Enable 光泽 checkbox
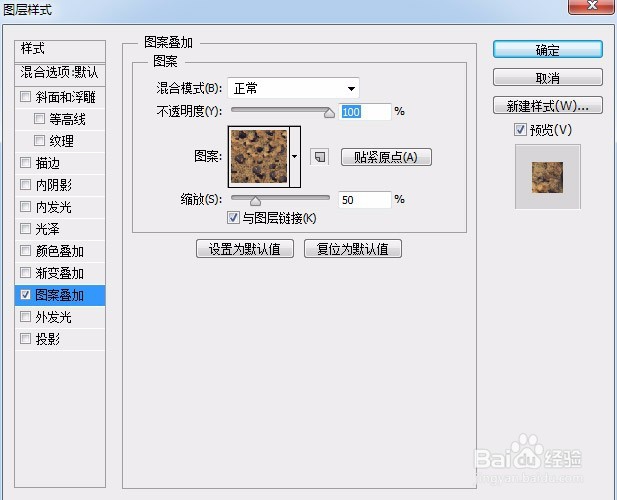617x500 pixels. [26, 229]
